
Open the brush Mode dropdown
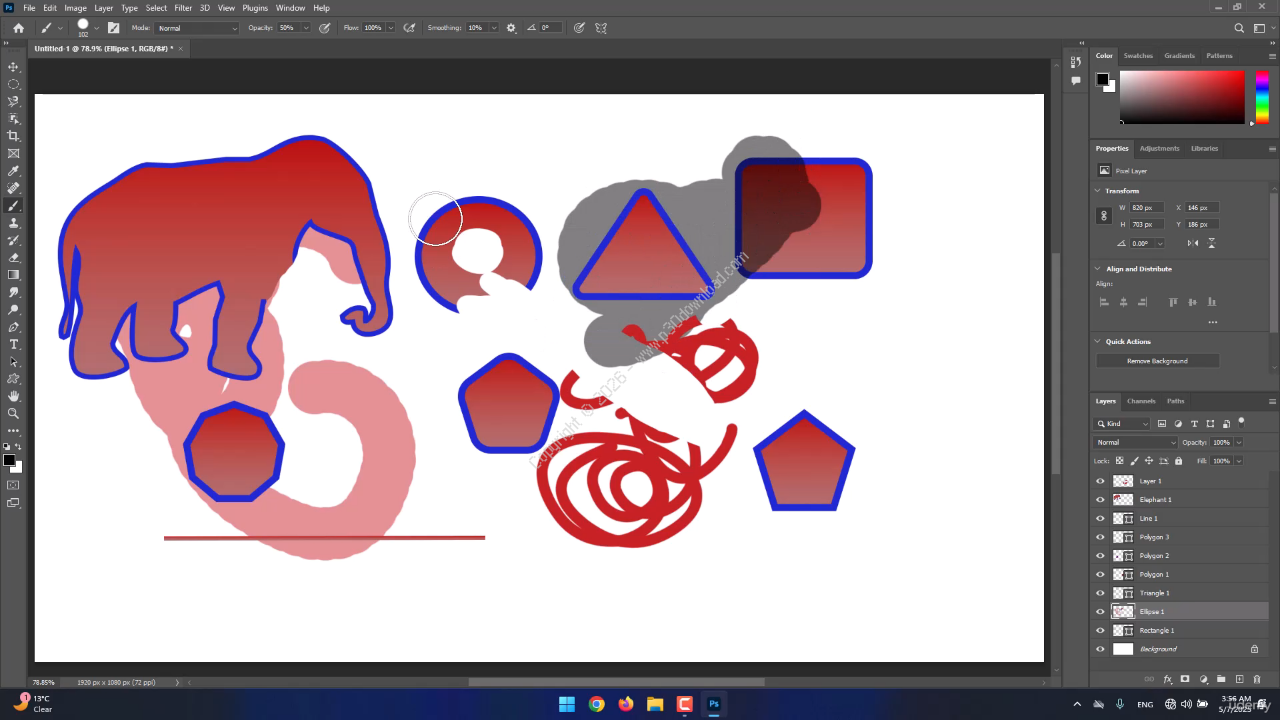click(197, 28)
